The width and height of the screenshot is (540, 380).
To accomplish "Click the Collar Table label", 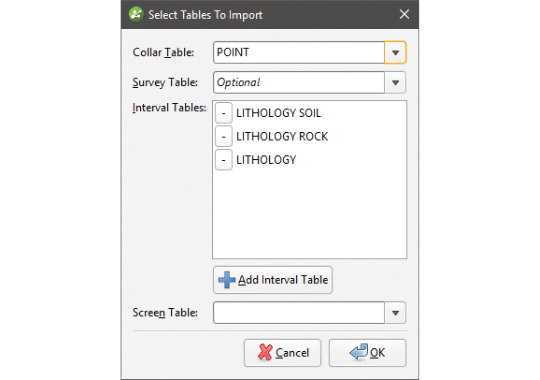I will pos(163,52).
